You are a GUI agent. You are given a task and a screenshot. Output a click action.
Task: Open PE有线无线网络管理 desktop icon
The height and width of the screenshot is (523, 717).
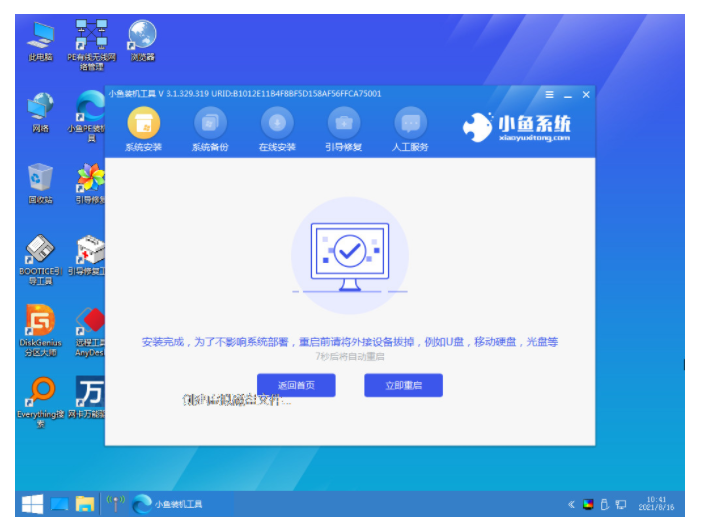[91, 45]
